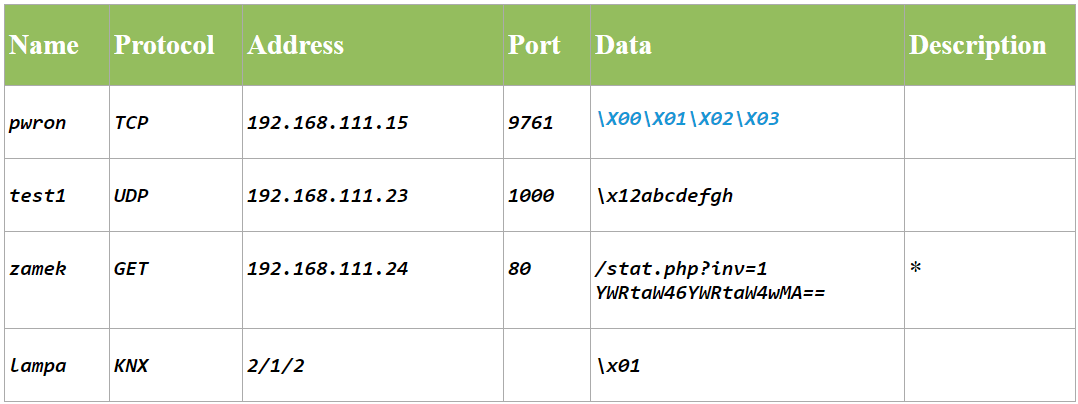
Task: Click the Description column header
Action: click(977, 46)
